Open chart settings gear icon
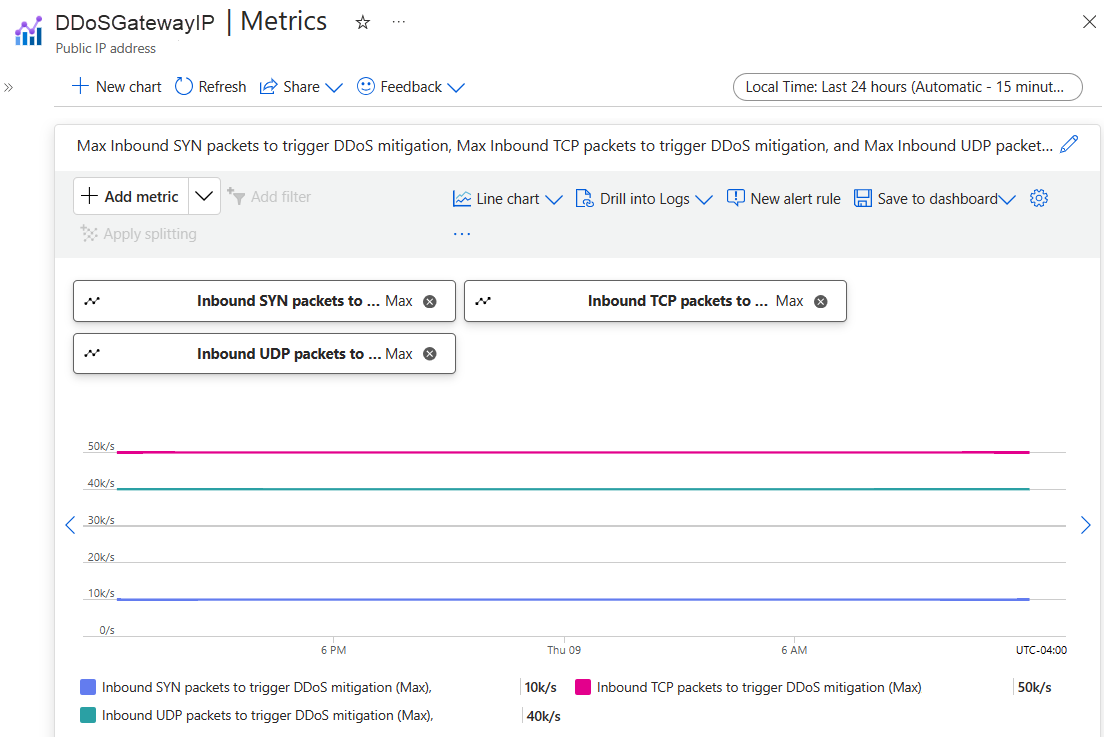The height and width of the screenshot is (737, 1104). [x=1039, y=198]
